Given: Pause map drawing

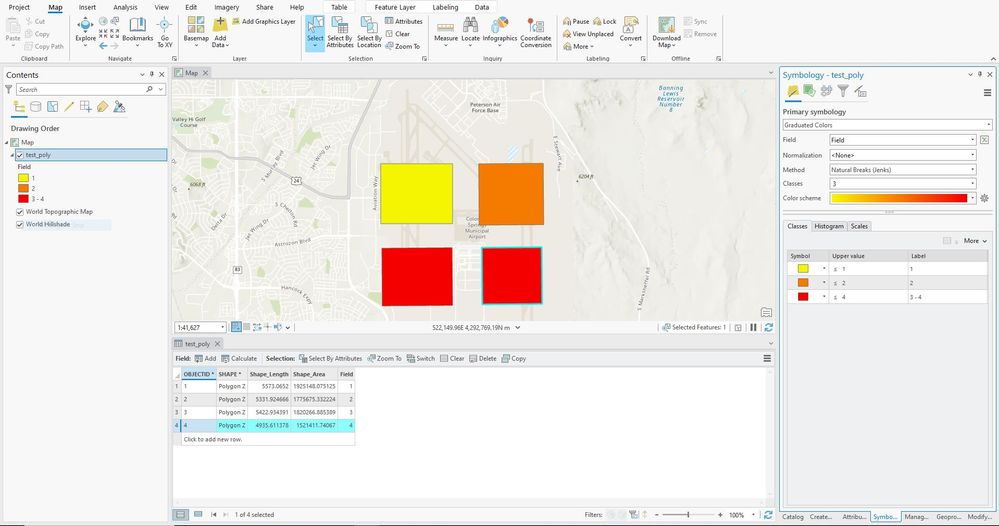Looking at the screenshot, I should coord(753,327).
